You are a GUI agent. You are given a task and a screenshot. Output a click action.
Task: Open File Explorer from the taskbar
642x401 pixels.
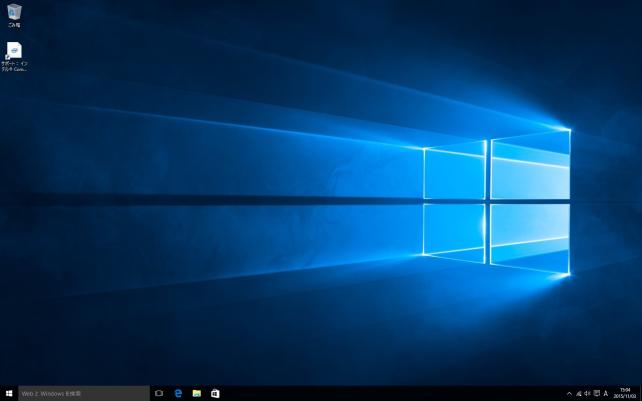(197, 394)
